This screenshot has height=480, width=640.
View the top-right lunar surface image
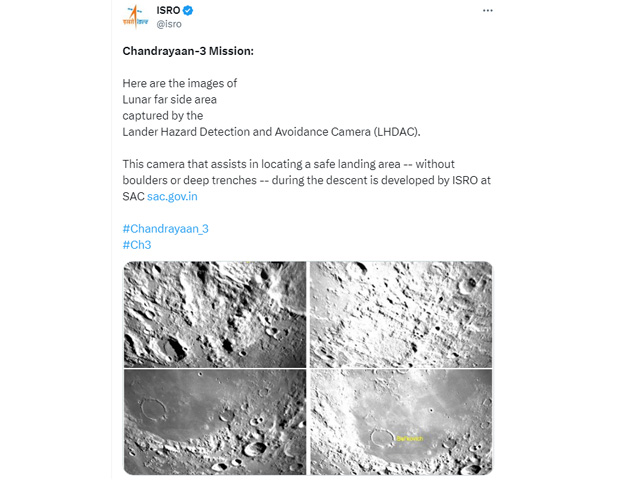[x=401, y=314]
